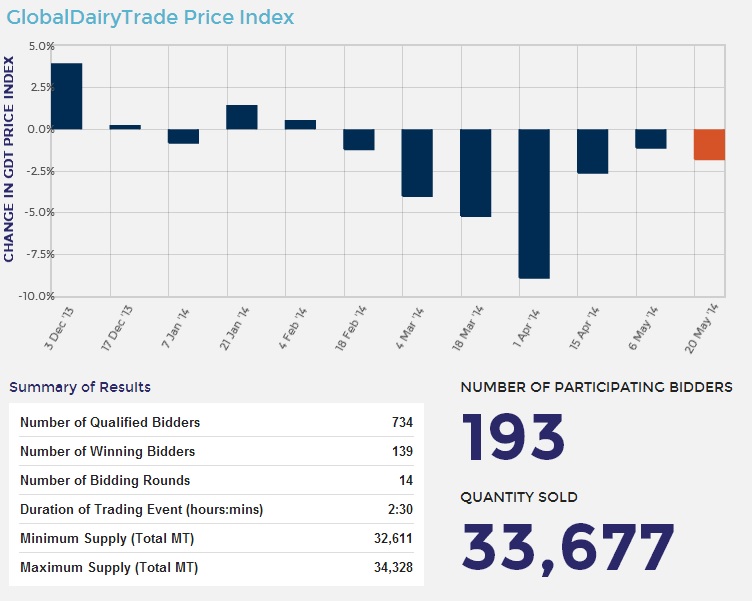Select the Number of Winning Bidders row
The image size is (752, 601).
216,451
